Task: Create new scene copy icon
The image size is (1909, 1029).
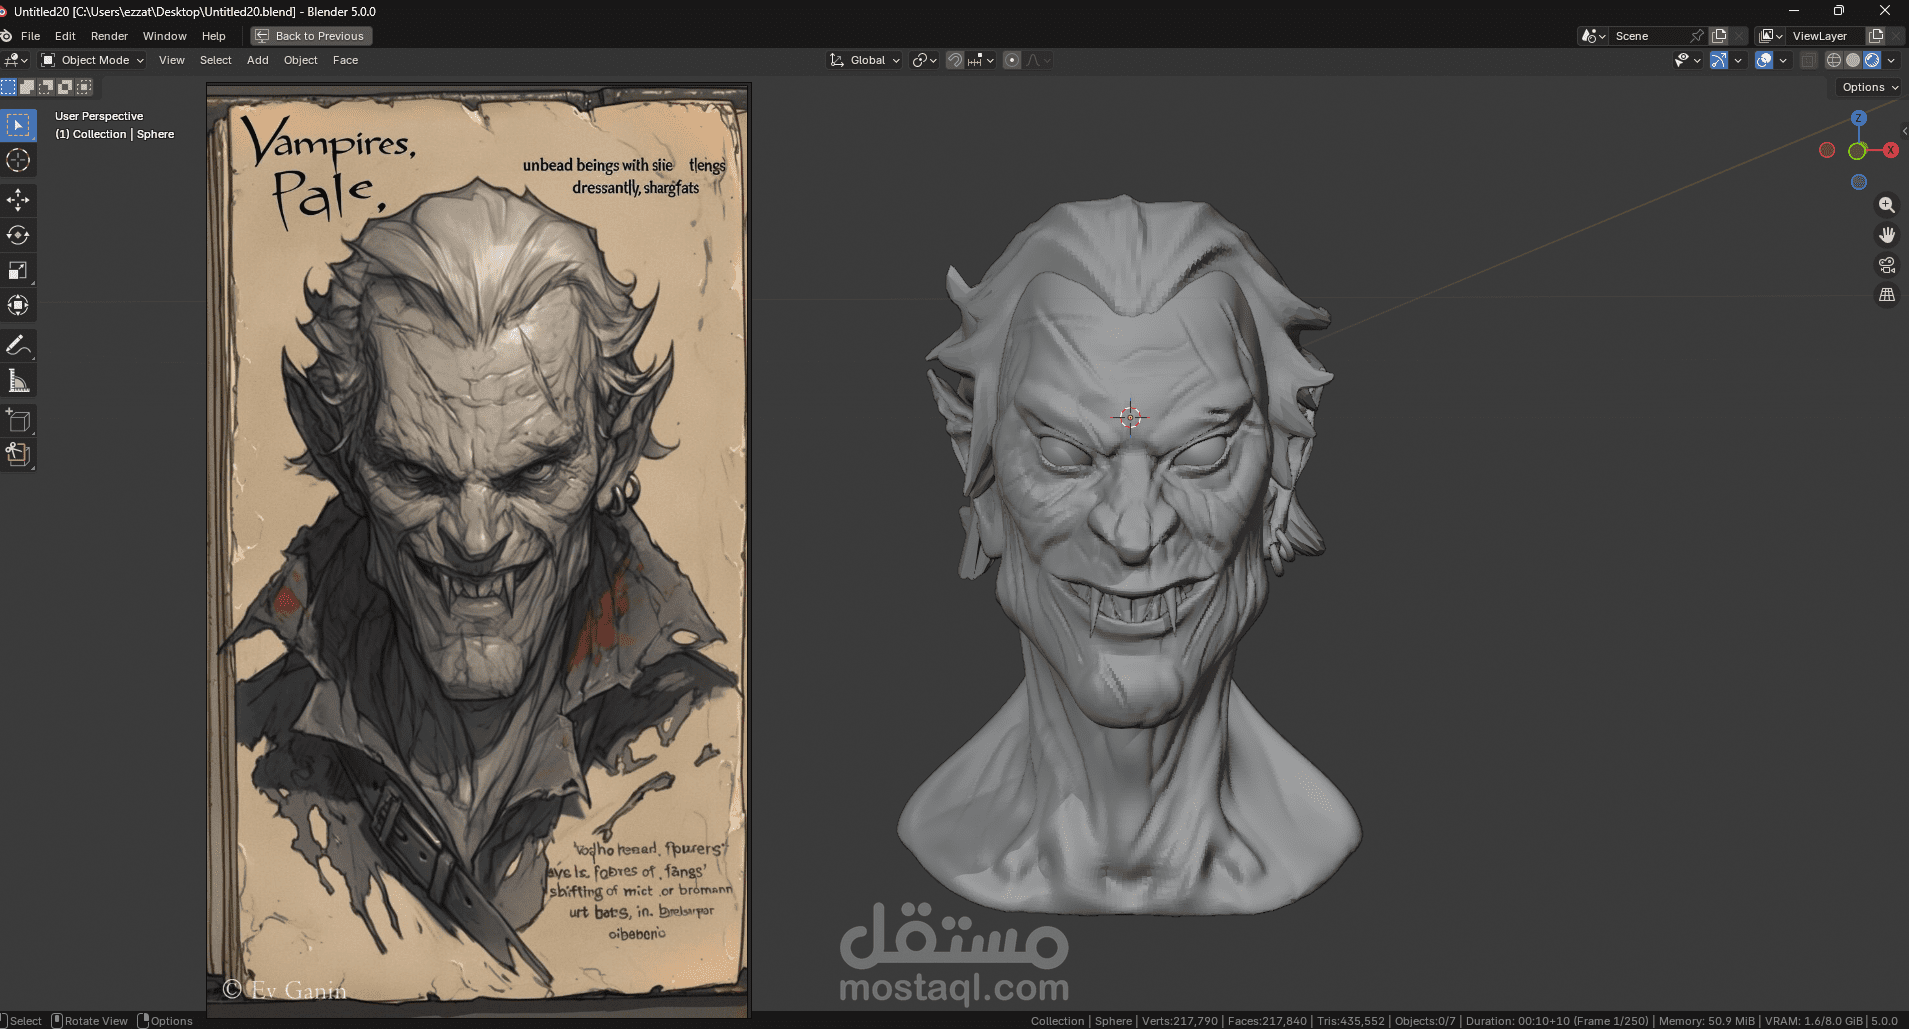Action: pyautogui.click(x=1719, y=36)
